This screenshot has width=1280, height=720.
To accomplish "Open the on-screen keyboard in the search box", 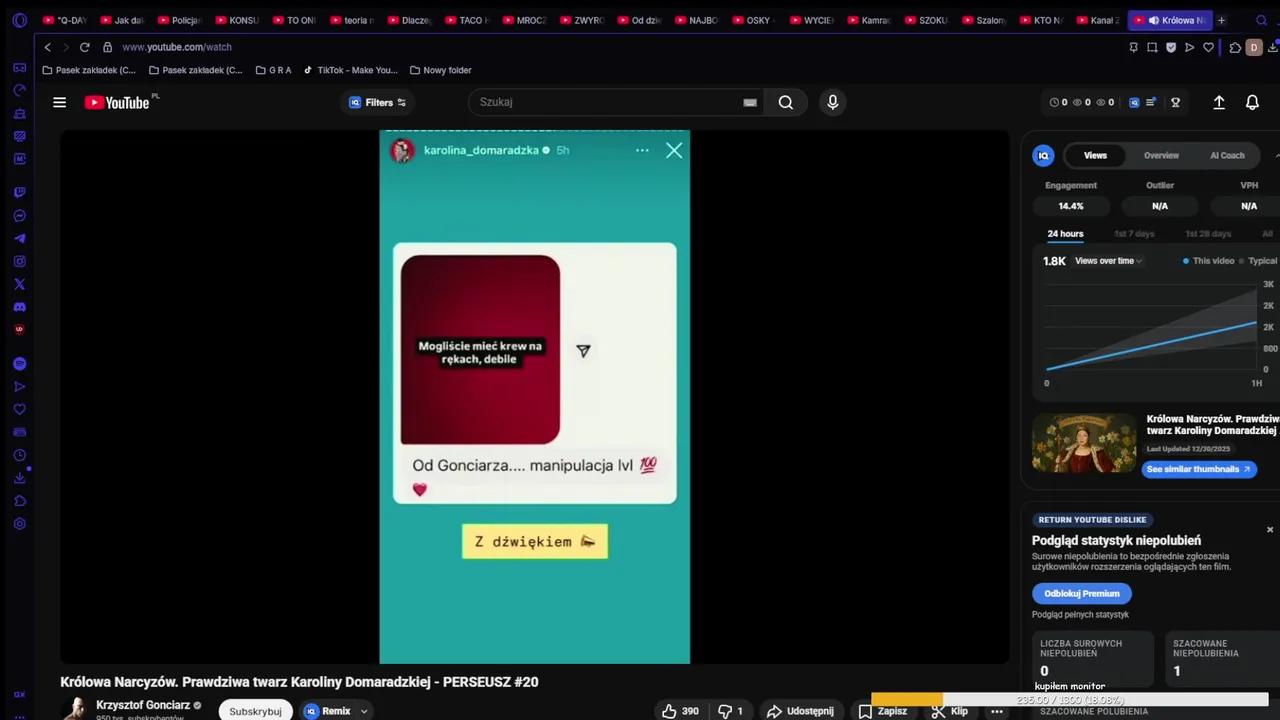I will (x=750, y=102).
